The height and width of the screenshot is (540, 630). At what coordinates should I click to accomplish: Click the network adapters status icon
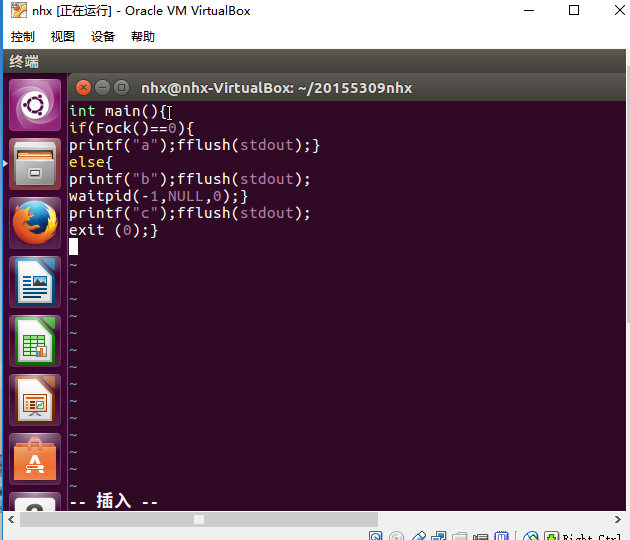coord(438,536)
